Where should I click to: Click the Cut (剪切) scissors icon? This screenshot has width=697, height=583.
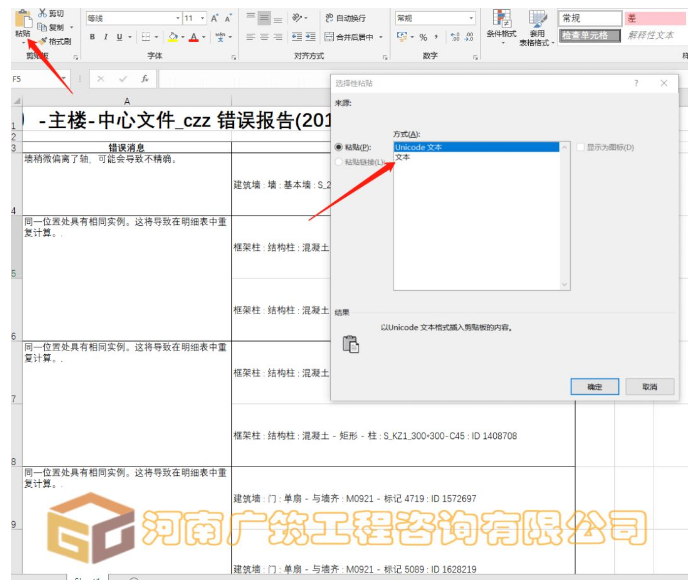[x=42, y=13]
